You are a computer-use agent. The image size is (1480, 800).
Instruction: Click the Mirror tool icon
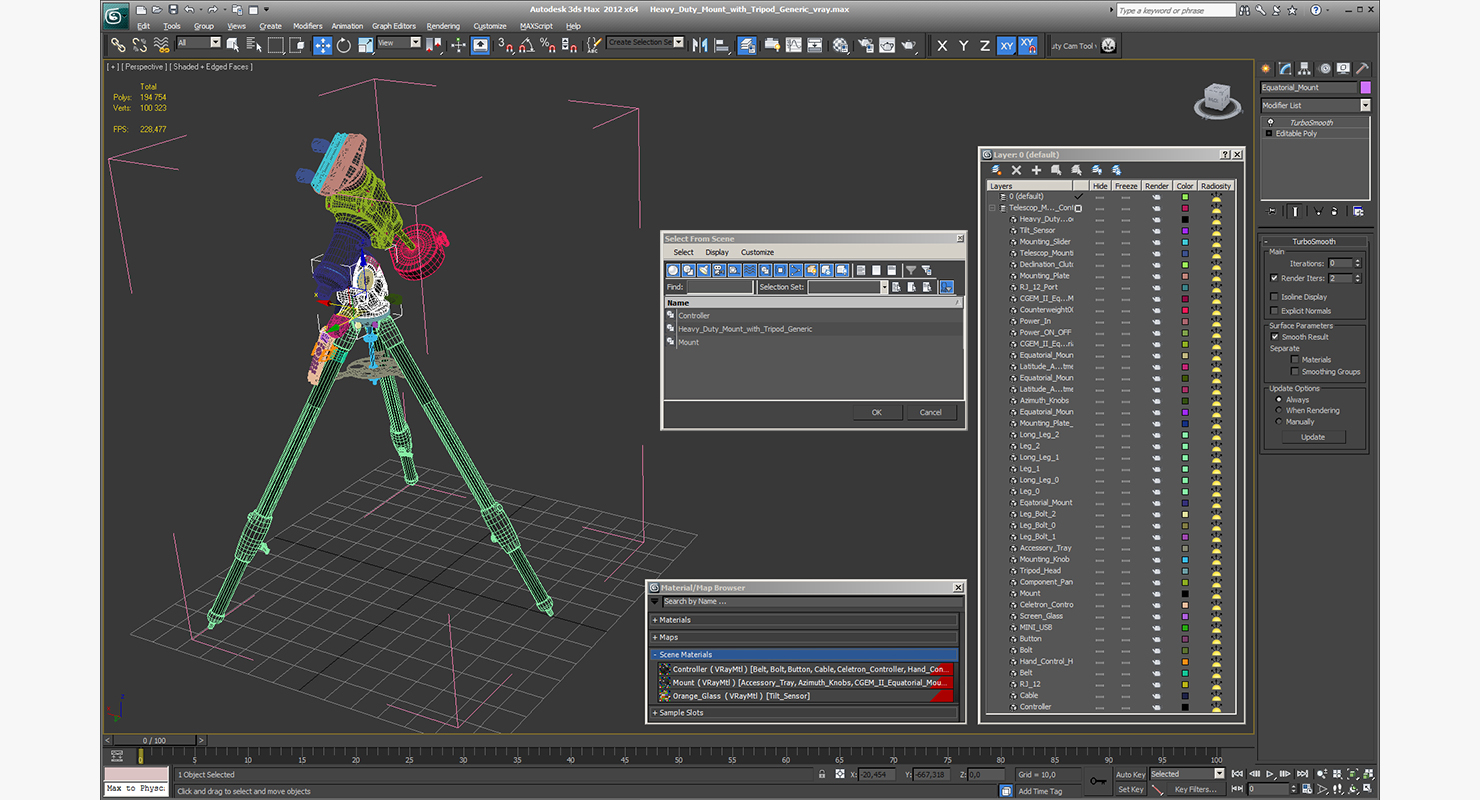(700, 45)
